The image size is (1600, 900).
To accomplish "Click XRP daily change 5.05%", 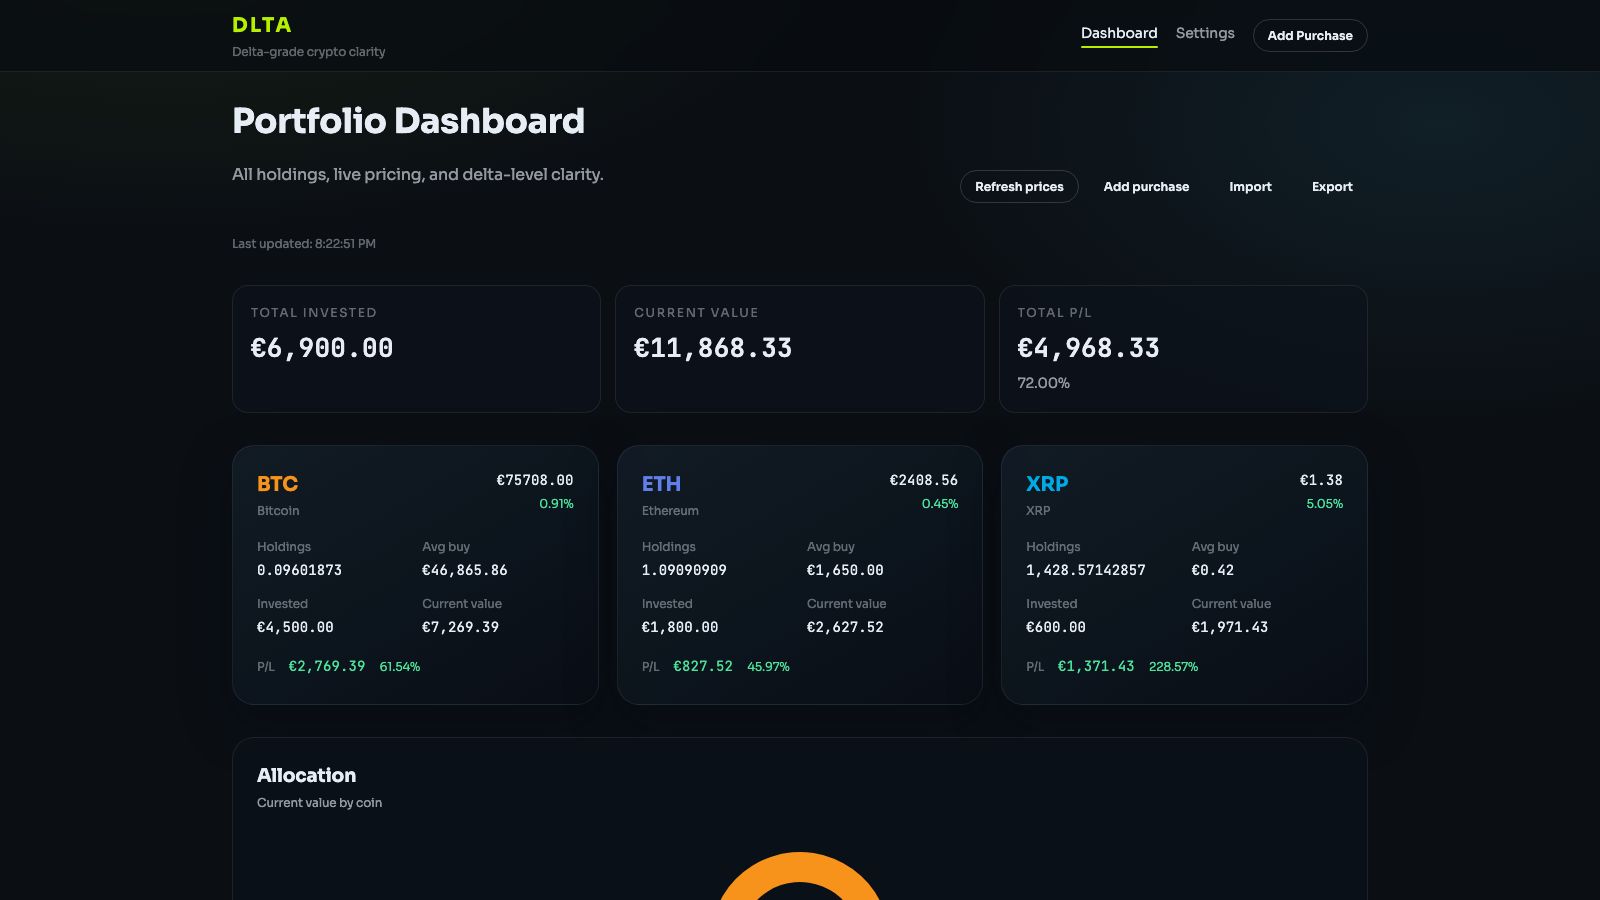I will coord(1324,504).
